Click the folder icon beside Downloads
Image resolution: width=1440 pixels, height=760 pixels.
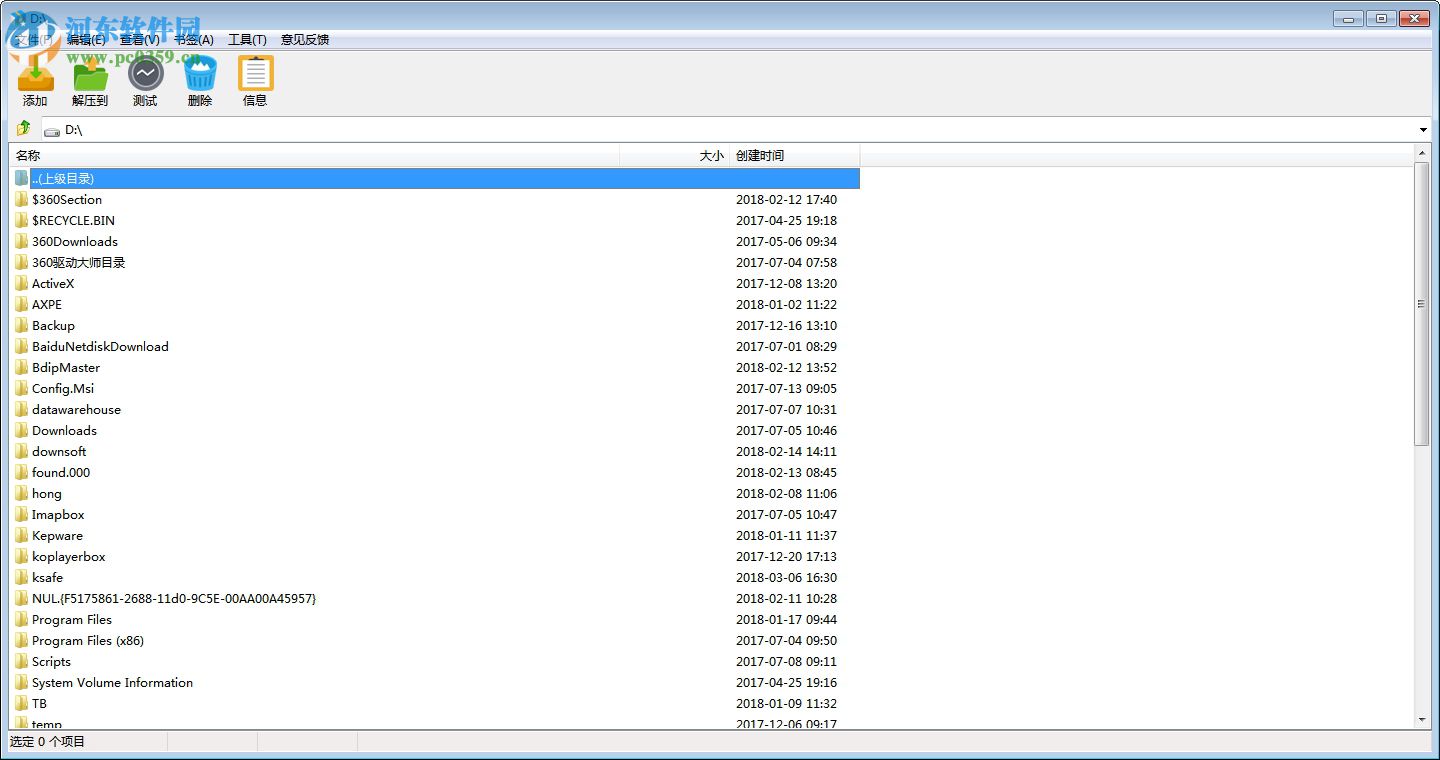click(22, 430)
